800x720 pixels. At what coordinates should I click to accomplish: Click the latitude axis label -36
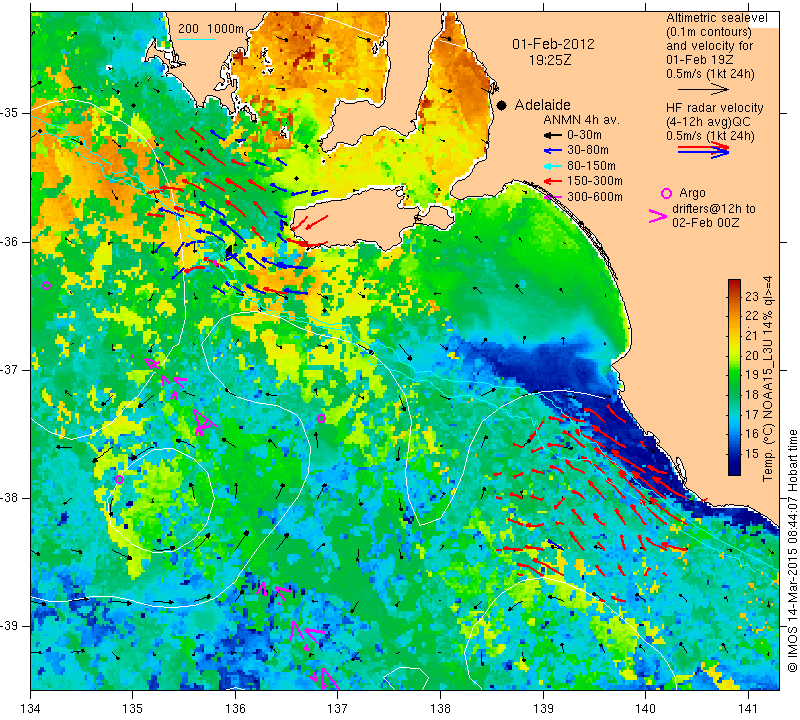point(10,241)
